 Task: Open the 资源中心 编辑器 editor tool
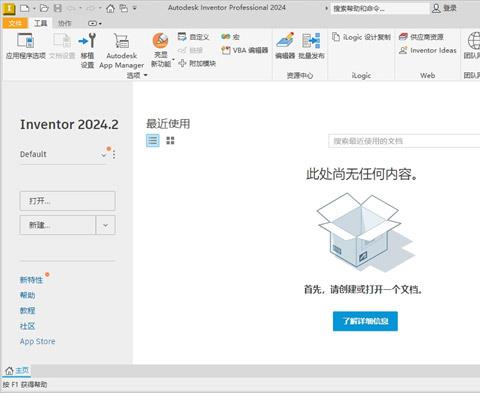click(x=285, y=46)
